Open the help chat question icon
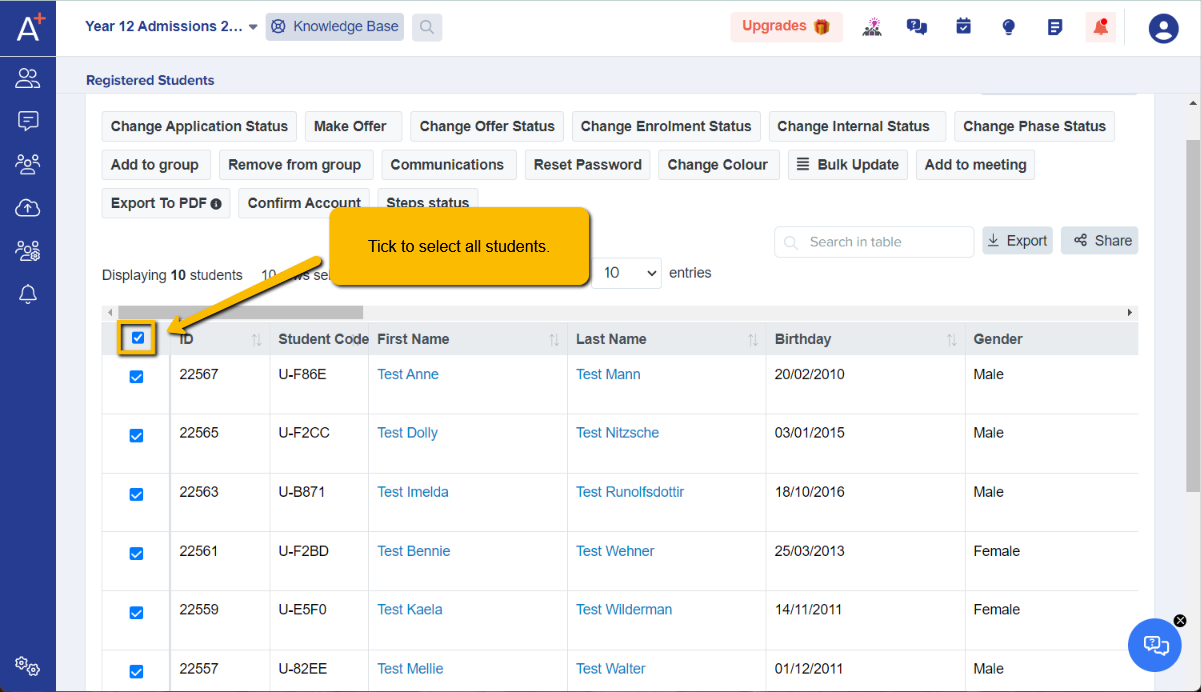The image size is (1201, 692). pos(917,27)
